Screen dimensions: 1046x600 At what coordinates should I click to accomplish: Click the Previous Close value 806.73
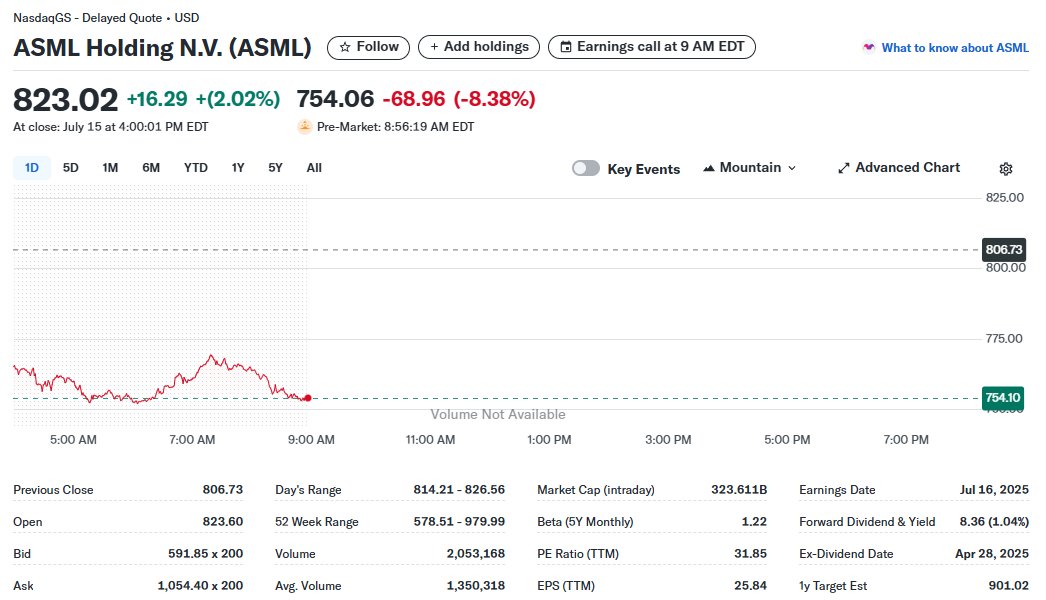click(223, 489)
